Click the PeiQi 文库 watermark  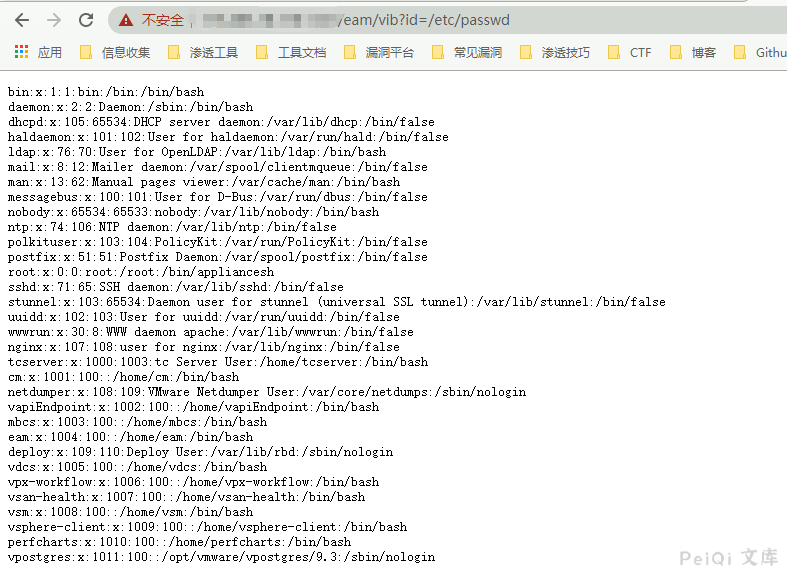pos(728,558)
